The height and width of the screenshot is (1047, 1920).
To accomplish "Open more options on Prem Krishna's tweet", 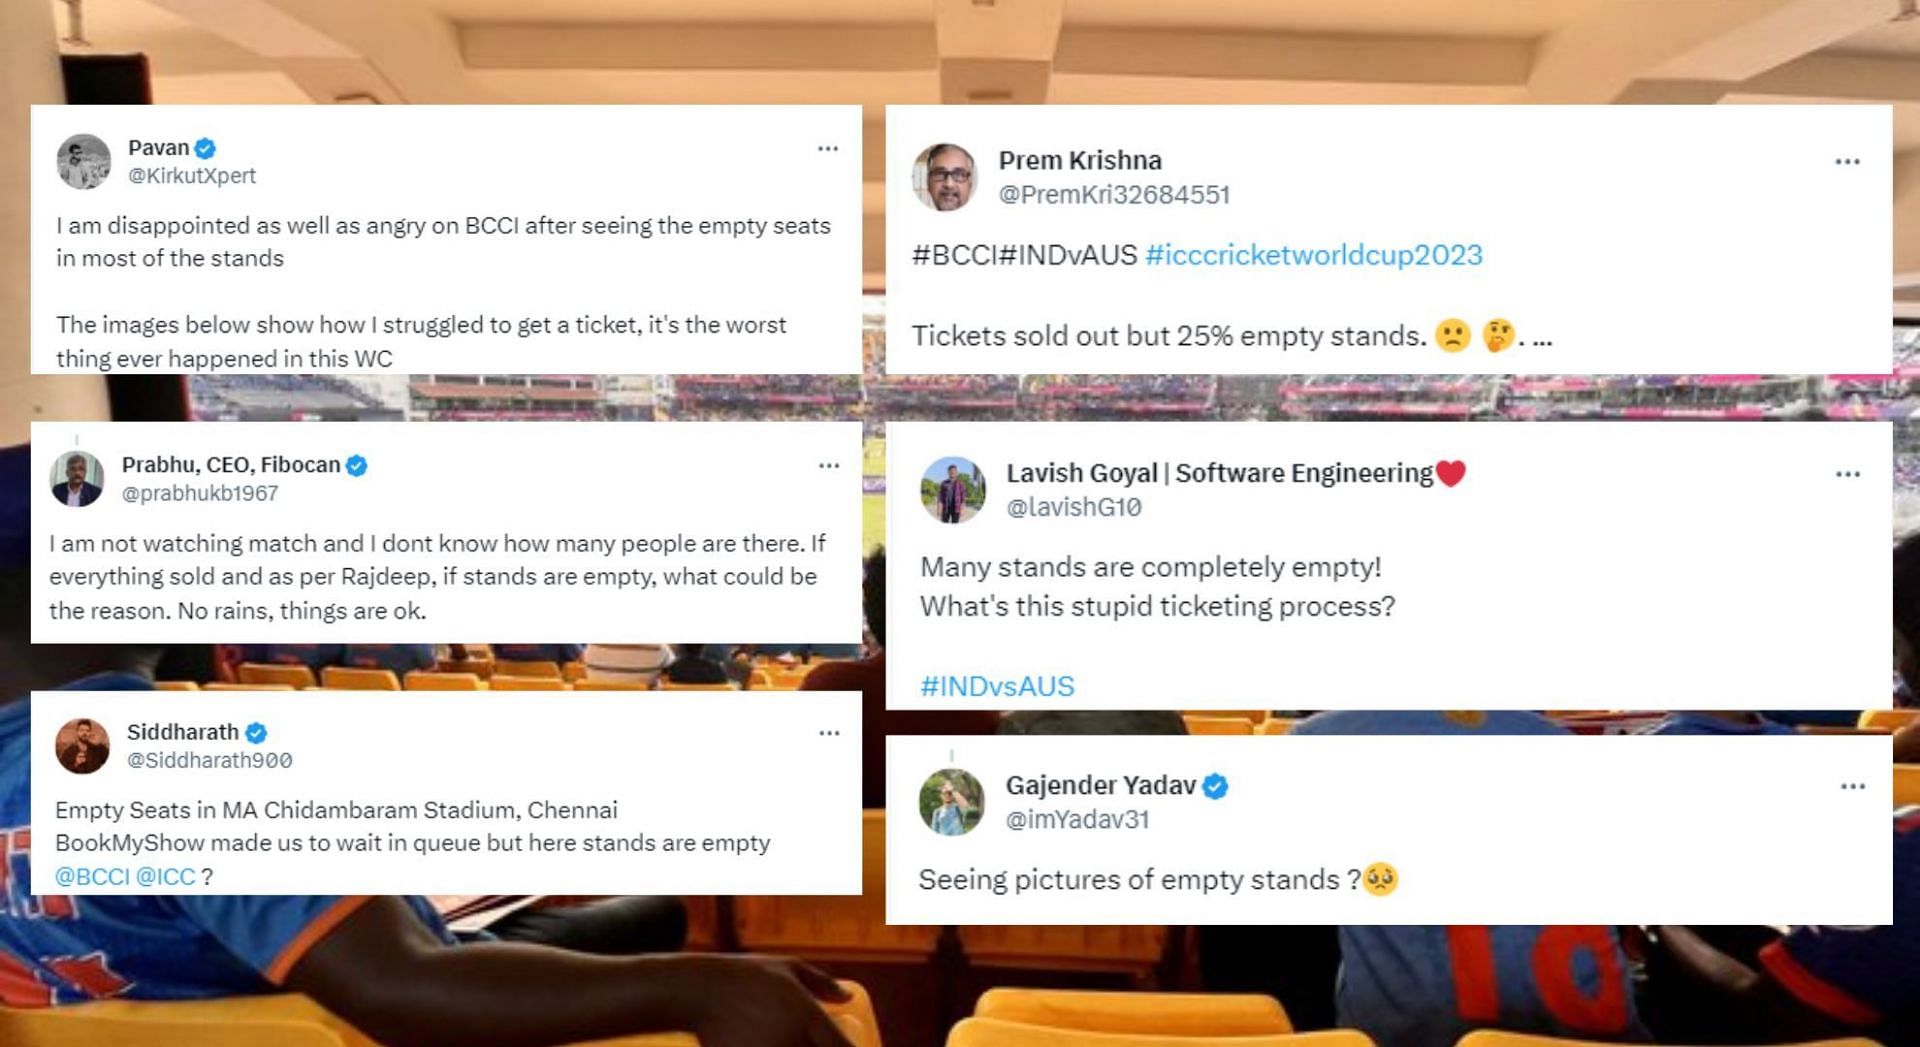I will tap(1847, 162).
